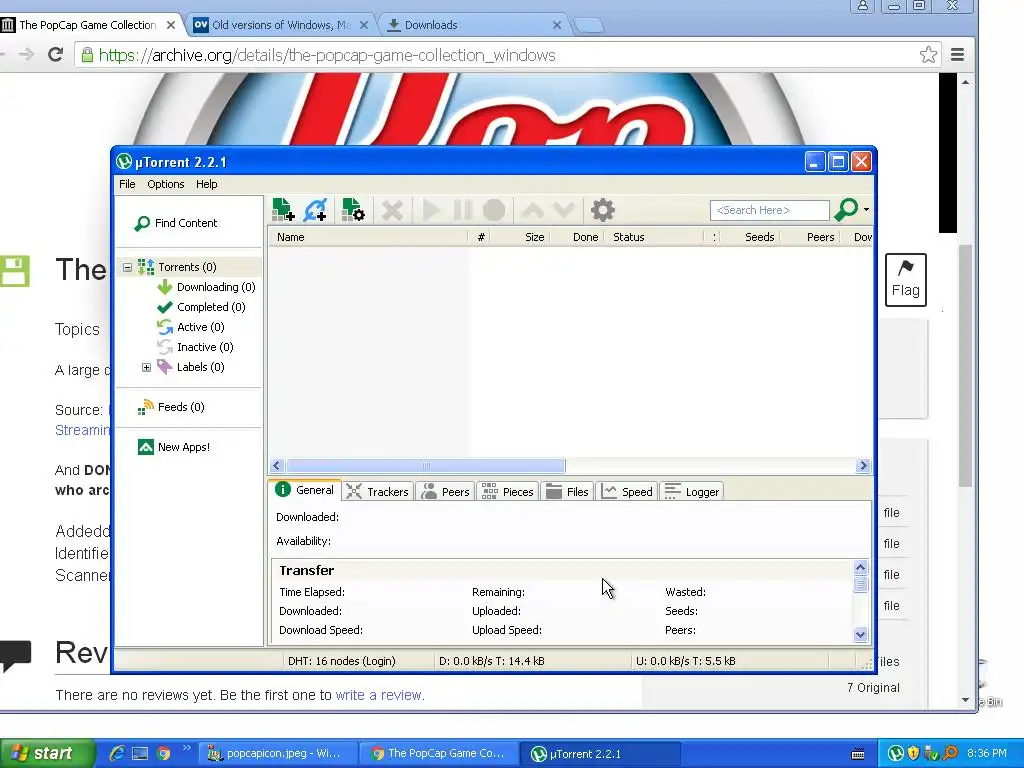Click the Search Here input field
The image size is (1024, 768).
click(x=769, y=210)
